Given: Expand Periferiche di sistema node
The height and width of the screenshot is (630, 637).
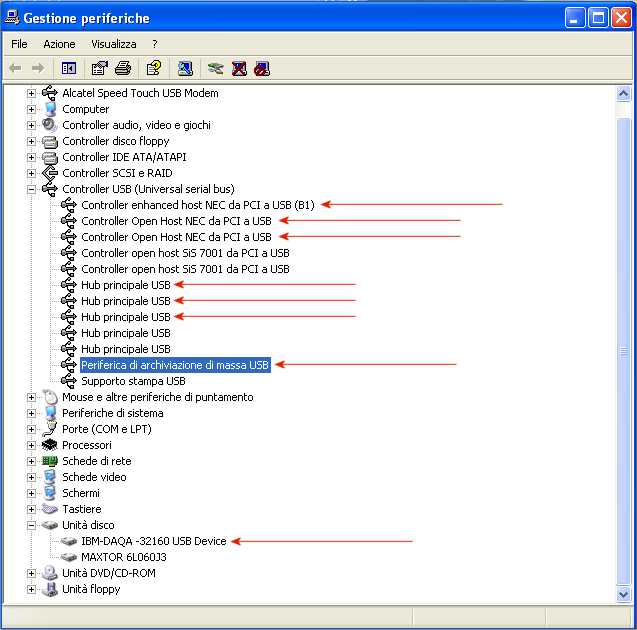Looking at the screenshot, I should (31, 414).
